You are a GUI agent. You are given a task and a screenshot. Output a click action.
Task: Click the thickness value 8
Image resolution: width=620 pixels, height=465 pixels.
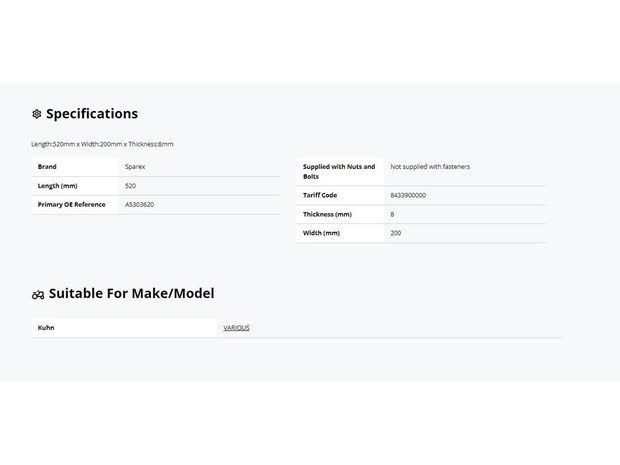392,214
